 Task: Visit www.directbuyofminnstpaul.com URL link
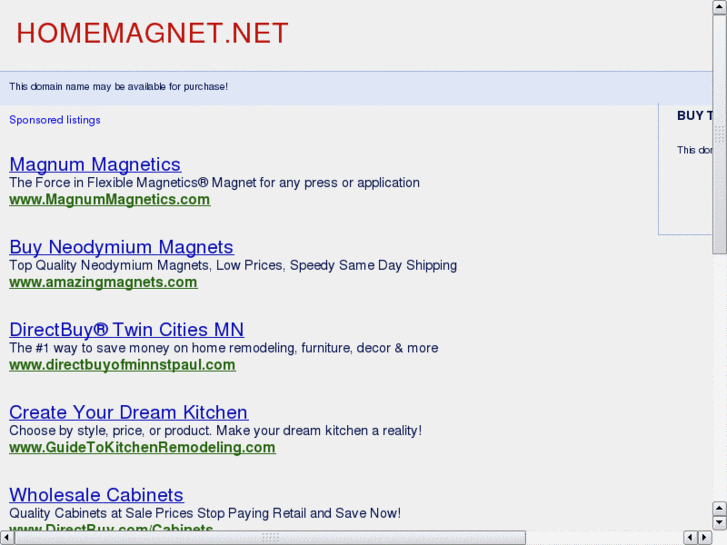click(122, 365)
